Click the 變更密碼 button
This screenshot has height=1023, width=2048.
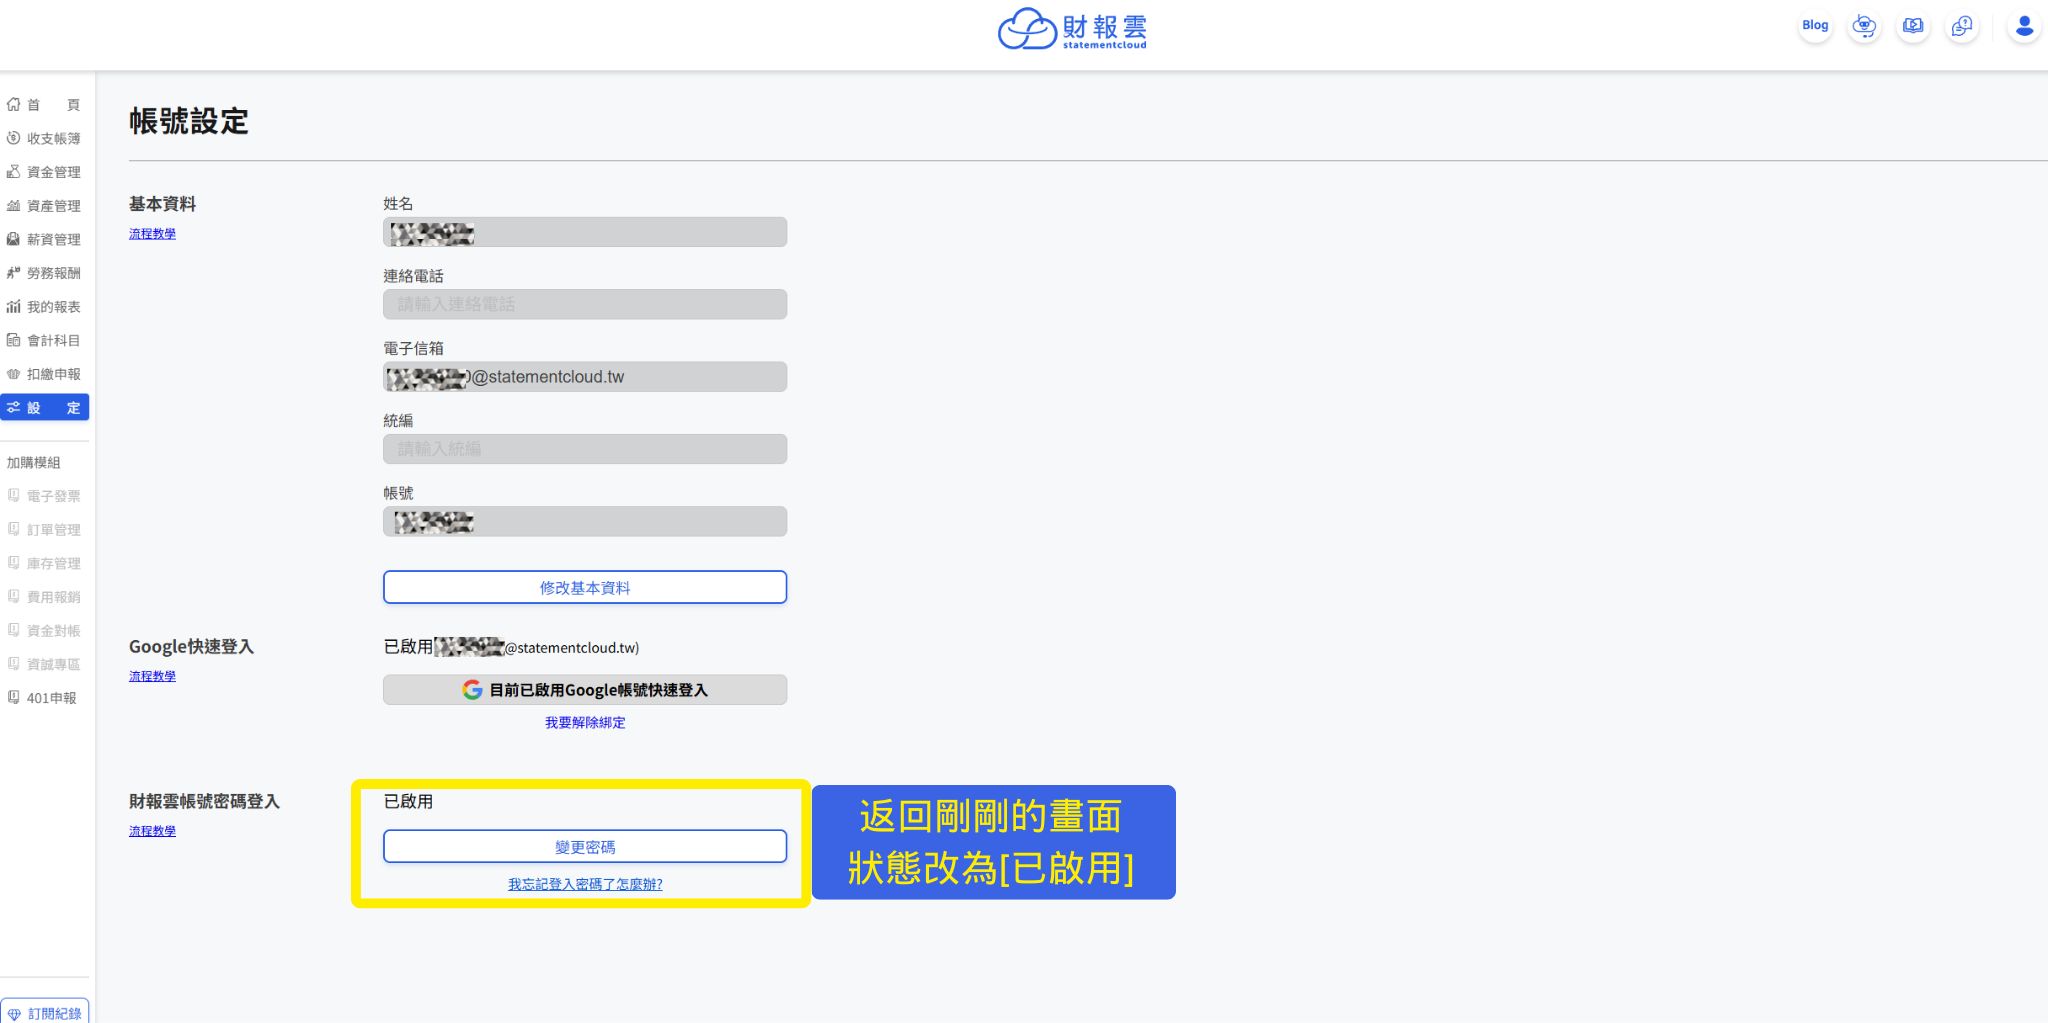coord(585,847)
